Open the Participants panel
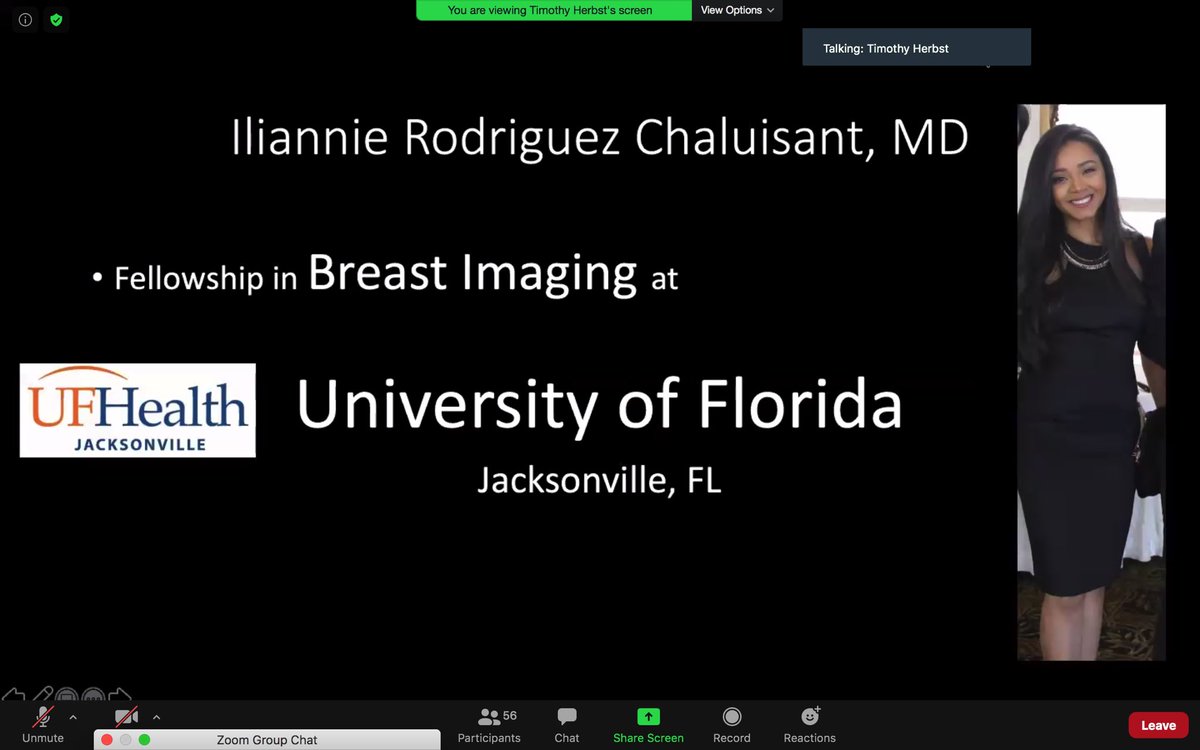 click(x=489, y=724)
